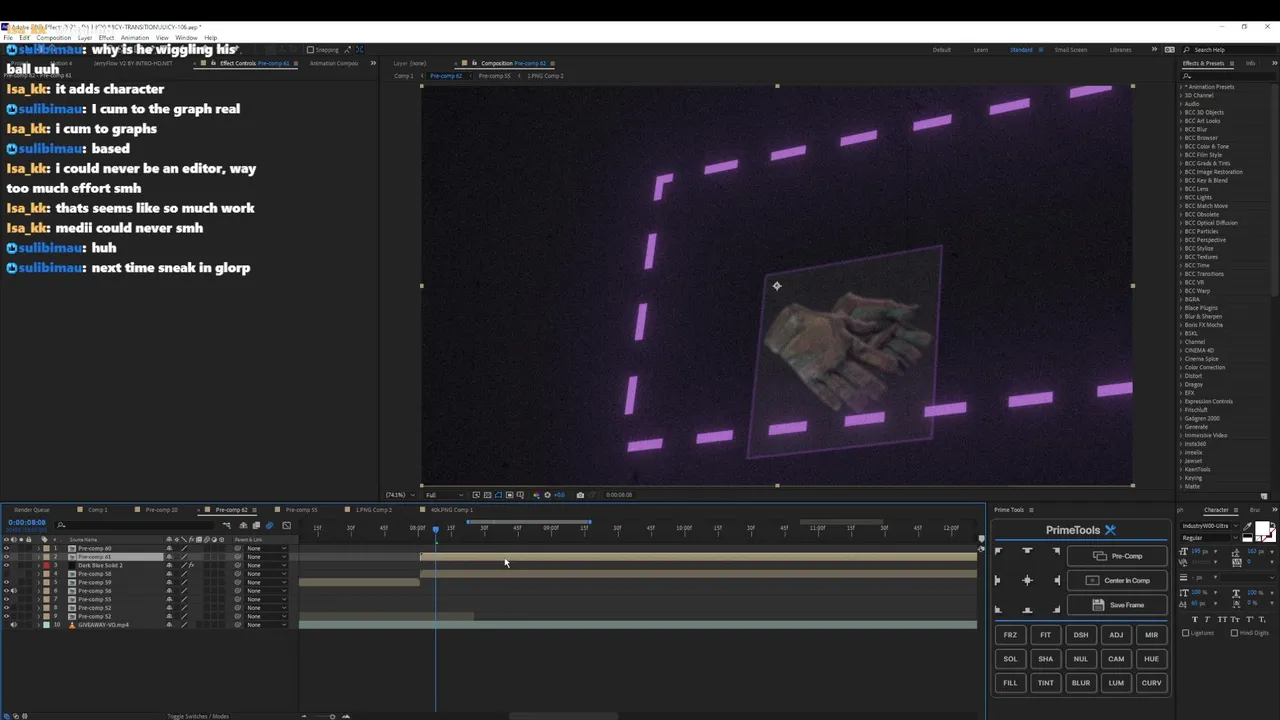Switch to the Render Queue tab
1280x720 pixels.
(32, 510)
